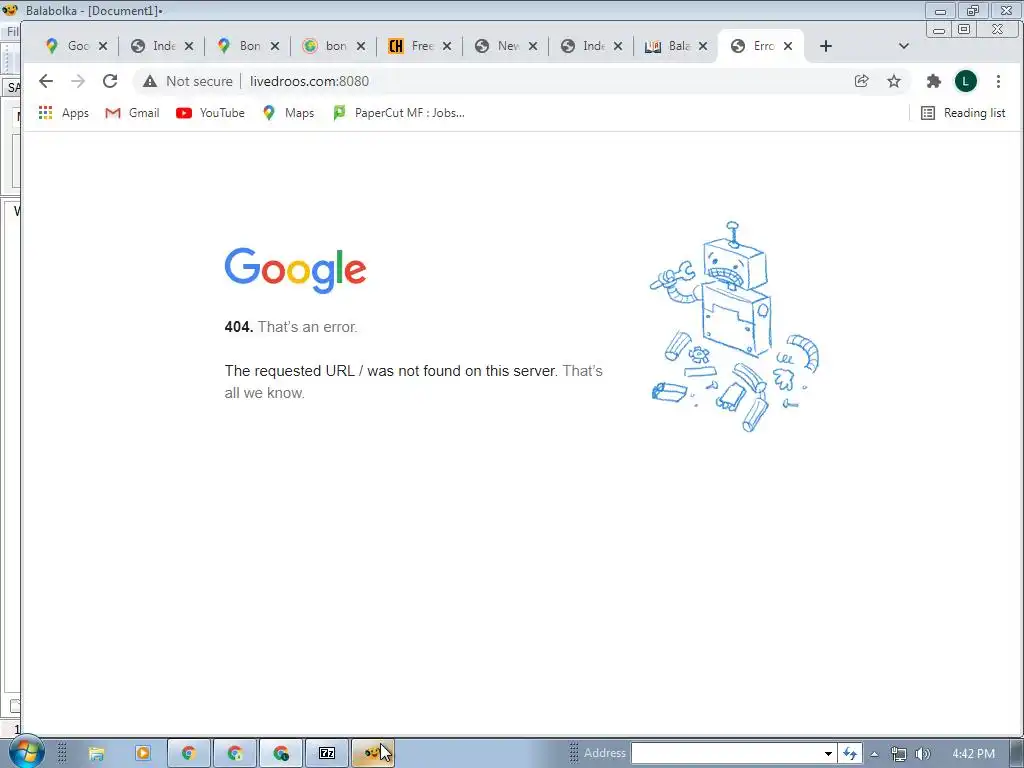
Task: Click the first Chrome taskbar icon
Action: [189, 754]
